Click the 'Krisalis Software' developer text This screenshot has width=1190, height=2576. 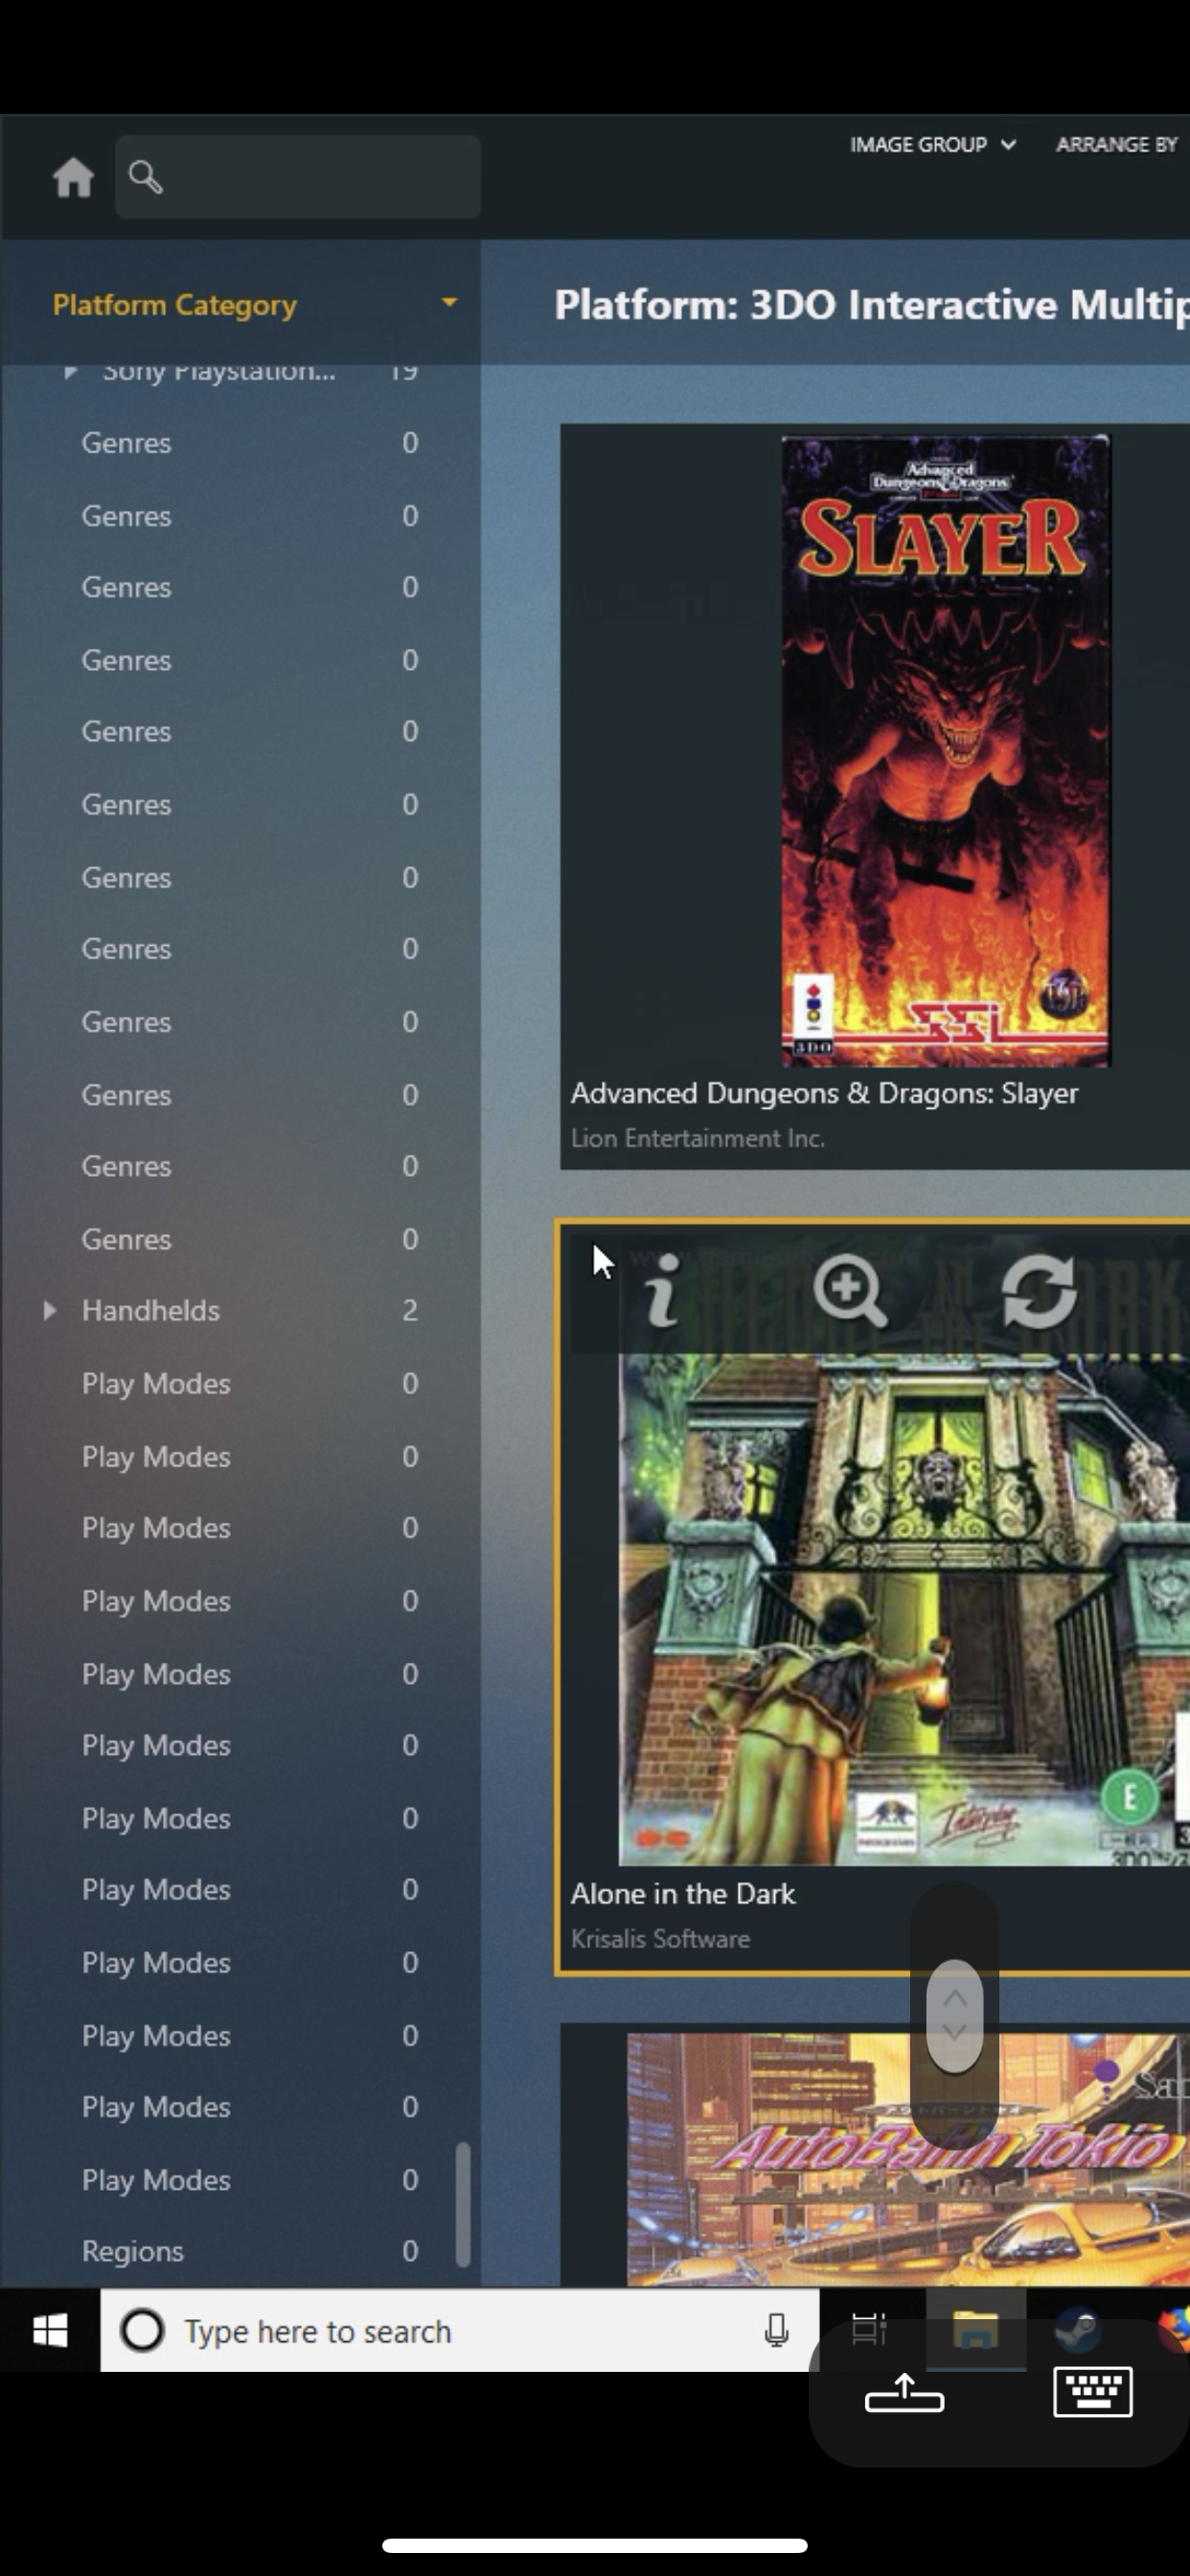[x=660, y=1939]
